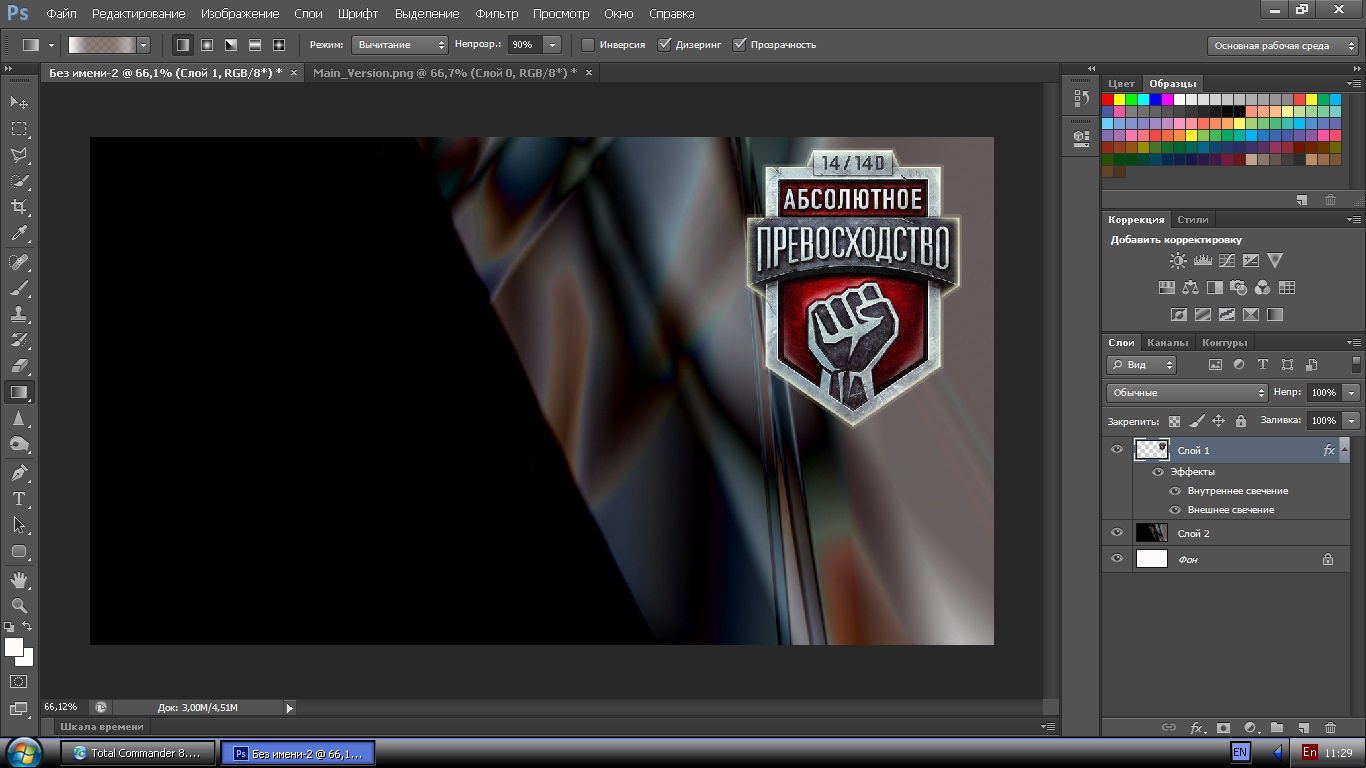This screenshot has width=1366, height=768.
Task: Select the Eyedropper tool
Action: [19, 234]
